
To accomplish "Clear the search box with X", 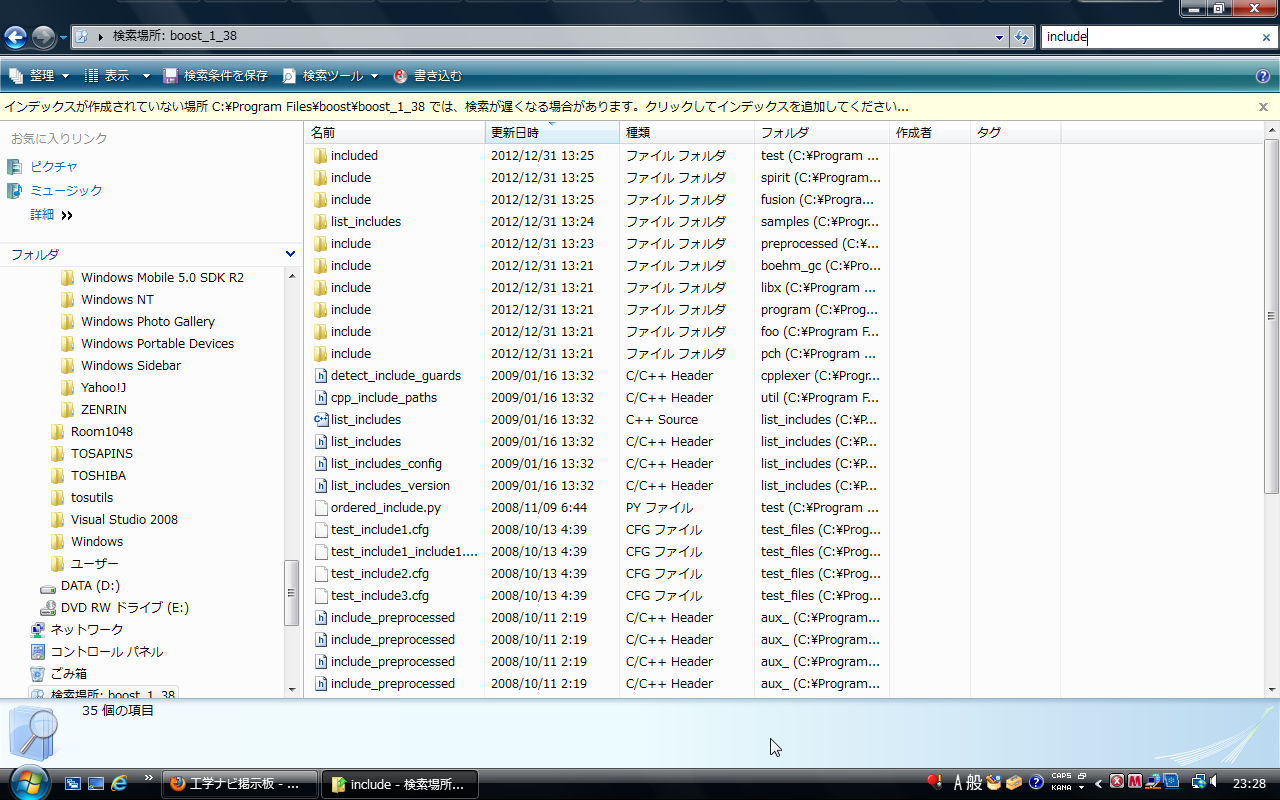I will click(1266, 38).
